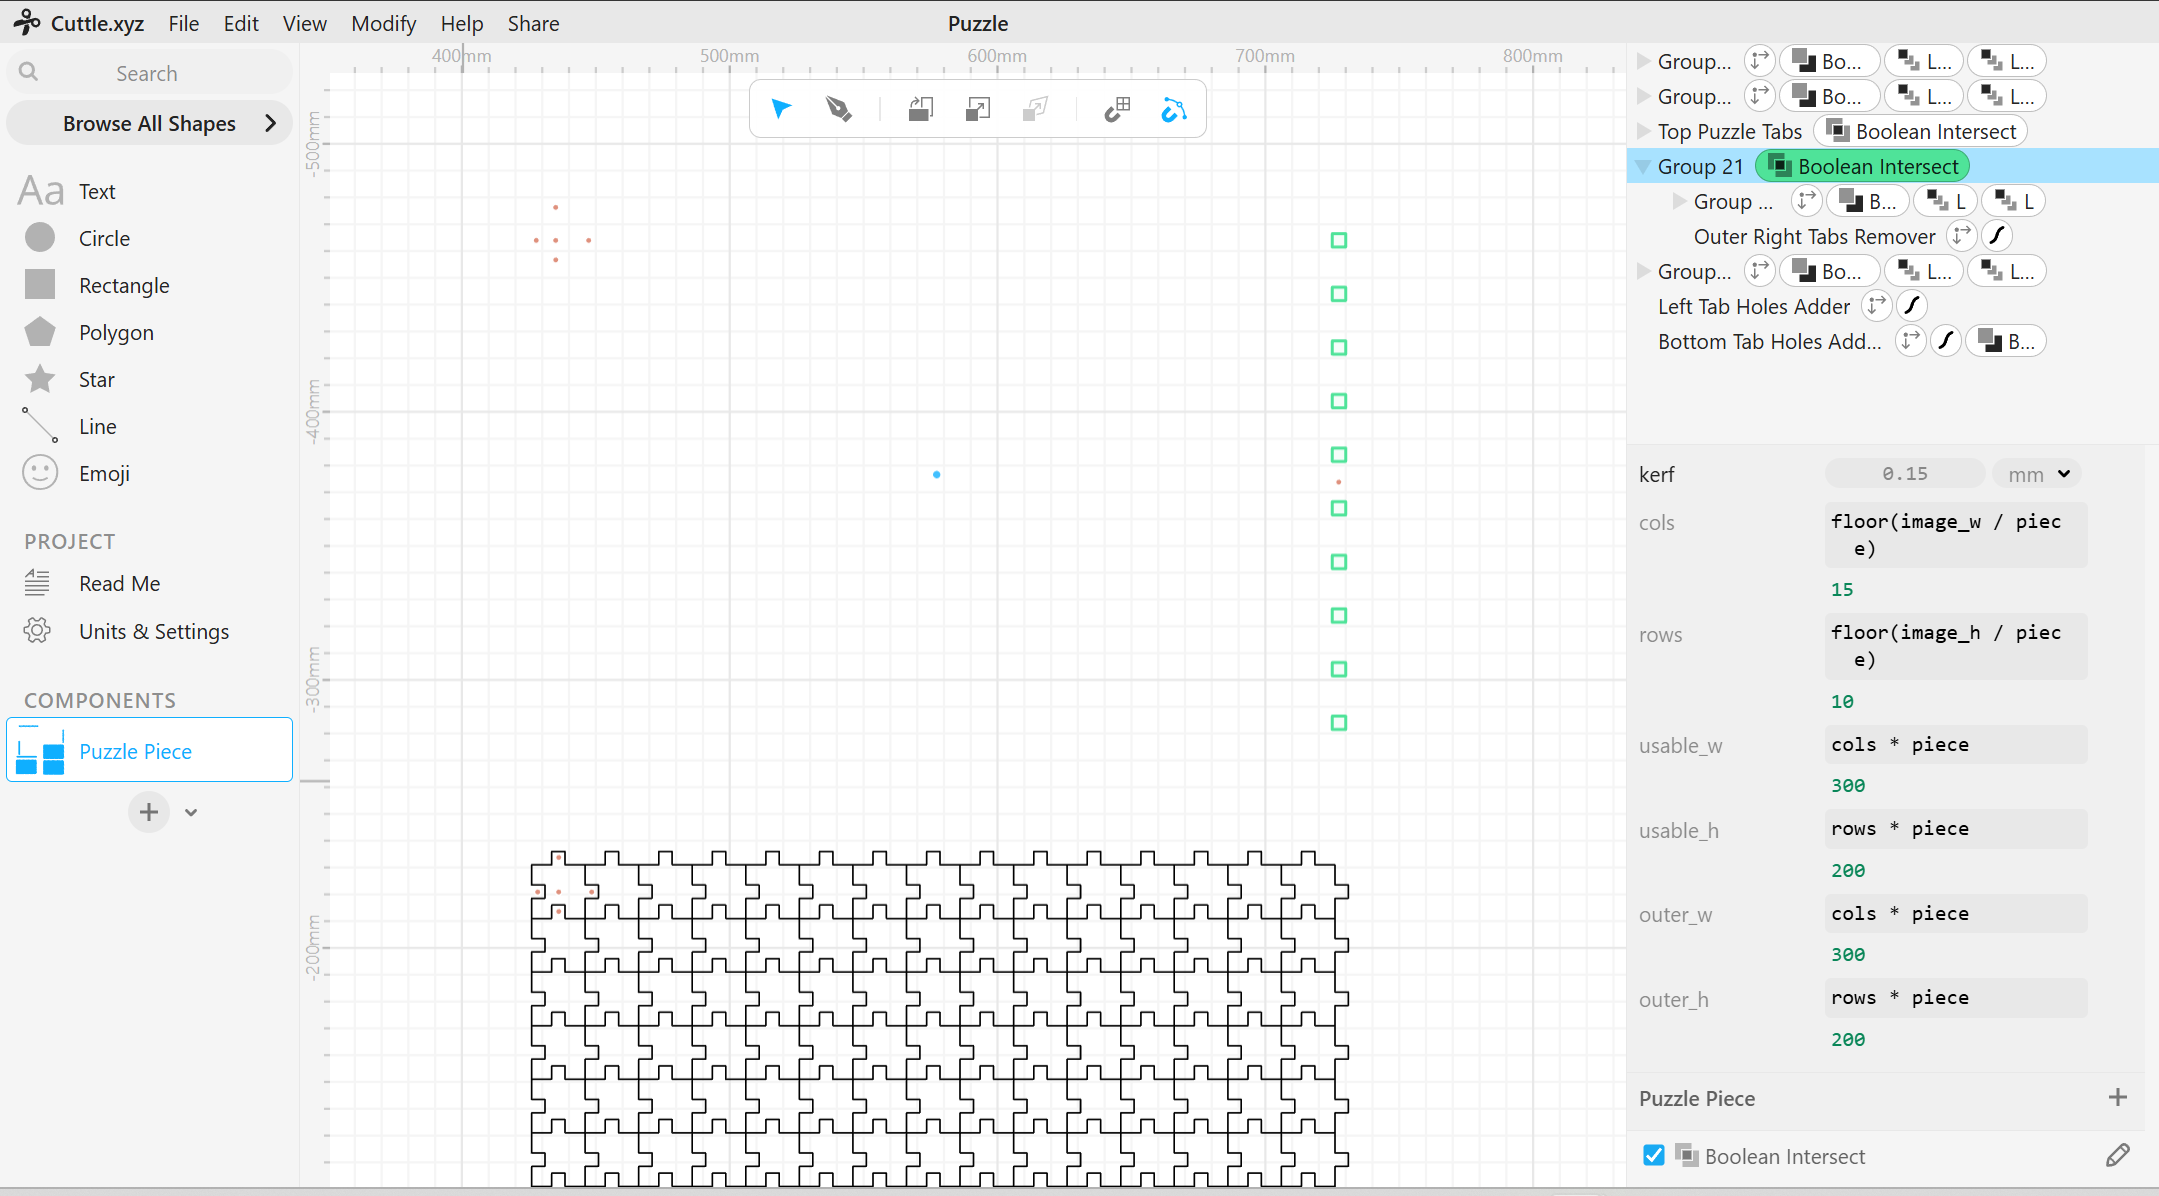Choose the Scale transform tool

978,109
